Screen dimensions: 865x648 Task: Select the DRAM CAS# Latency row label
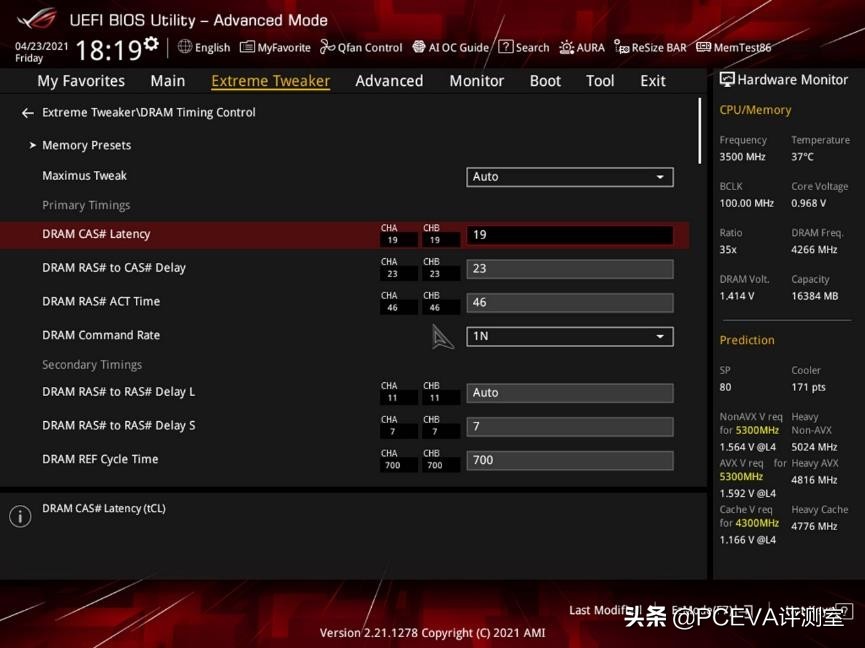96,234
